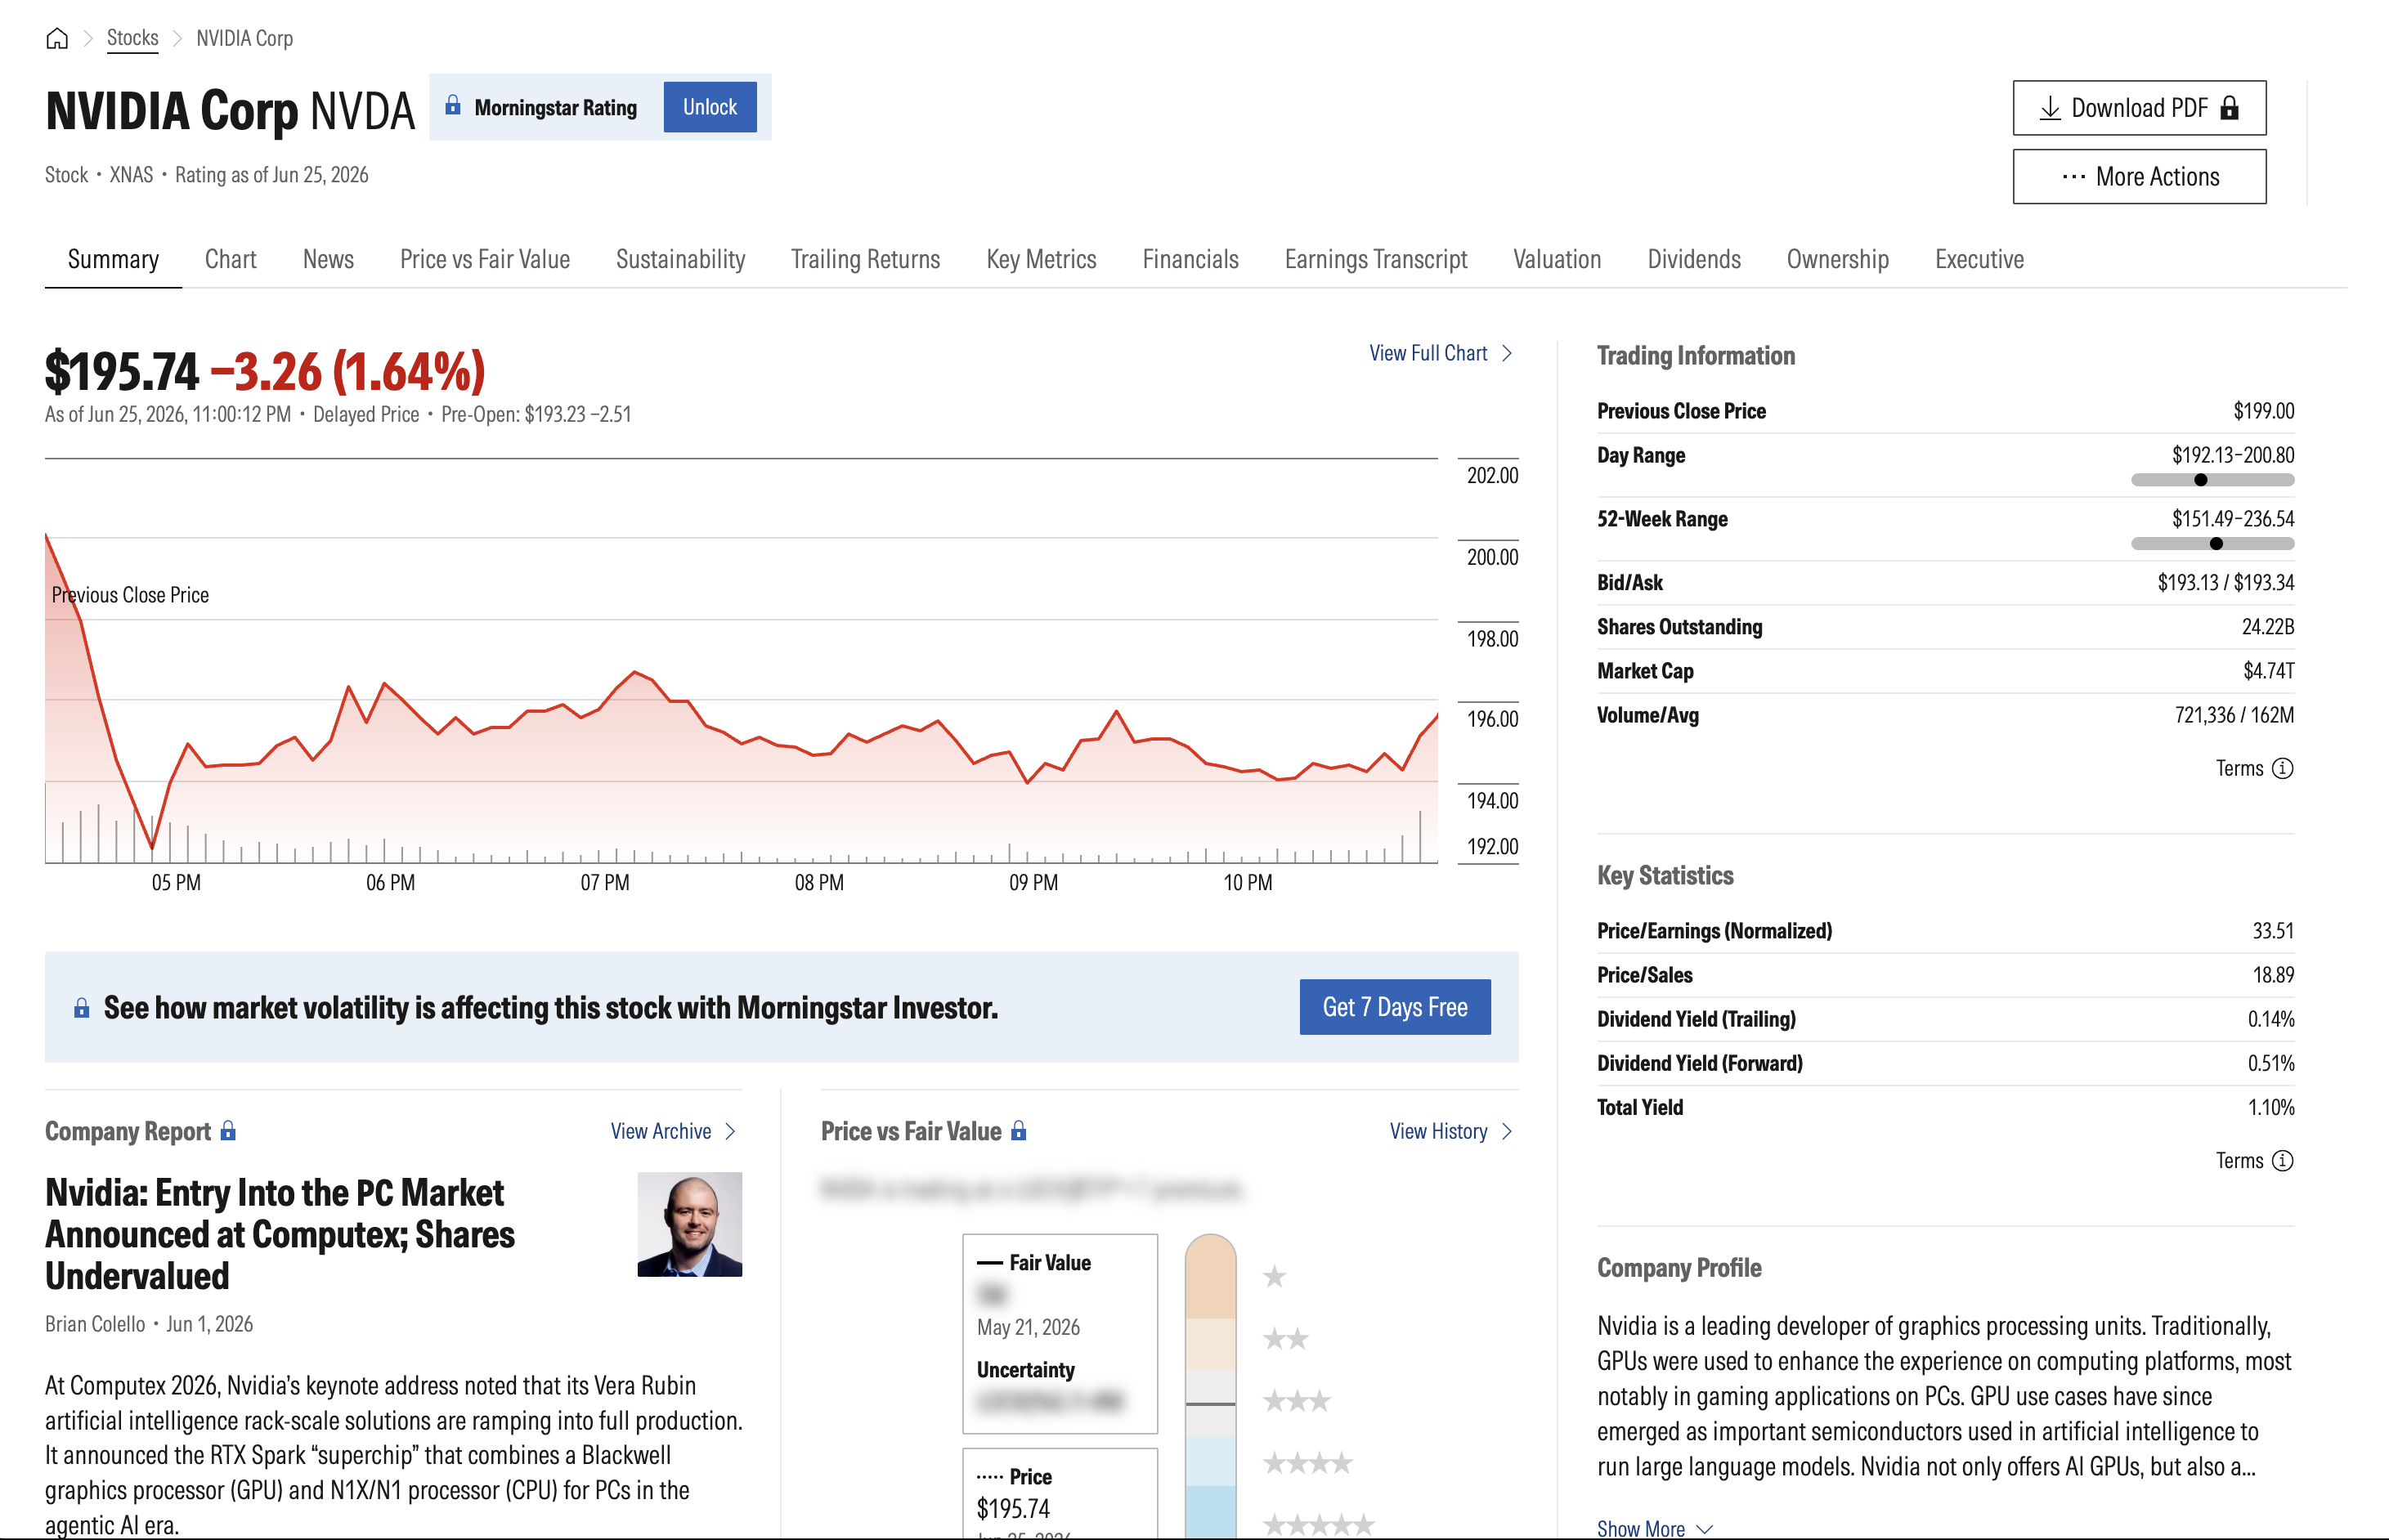Click Price/Sales 18.89 value
The height and width of the screenshot is (1540, 2389).
point(2273,975)
